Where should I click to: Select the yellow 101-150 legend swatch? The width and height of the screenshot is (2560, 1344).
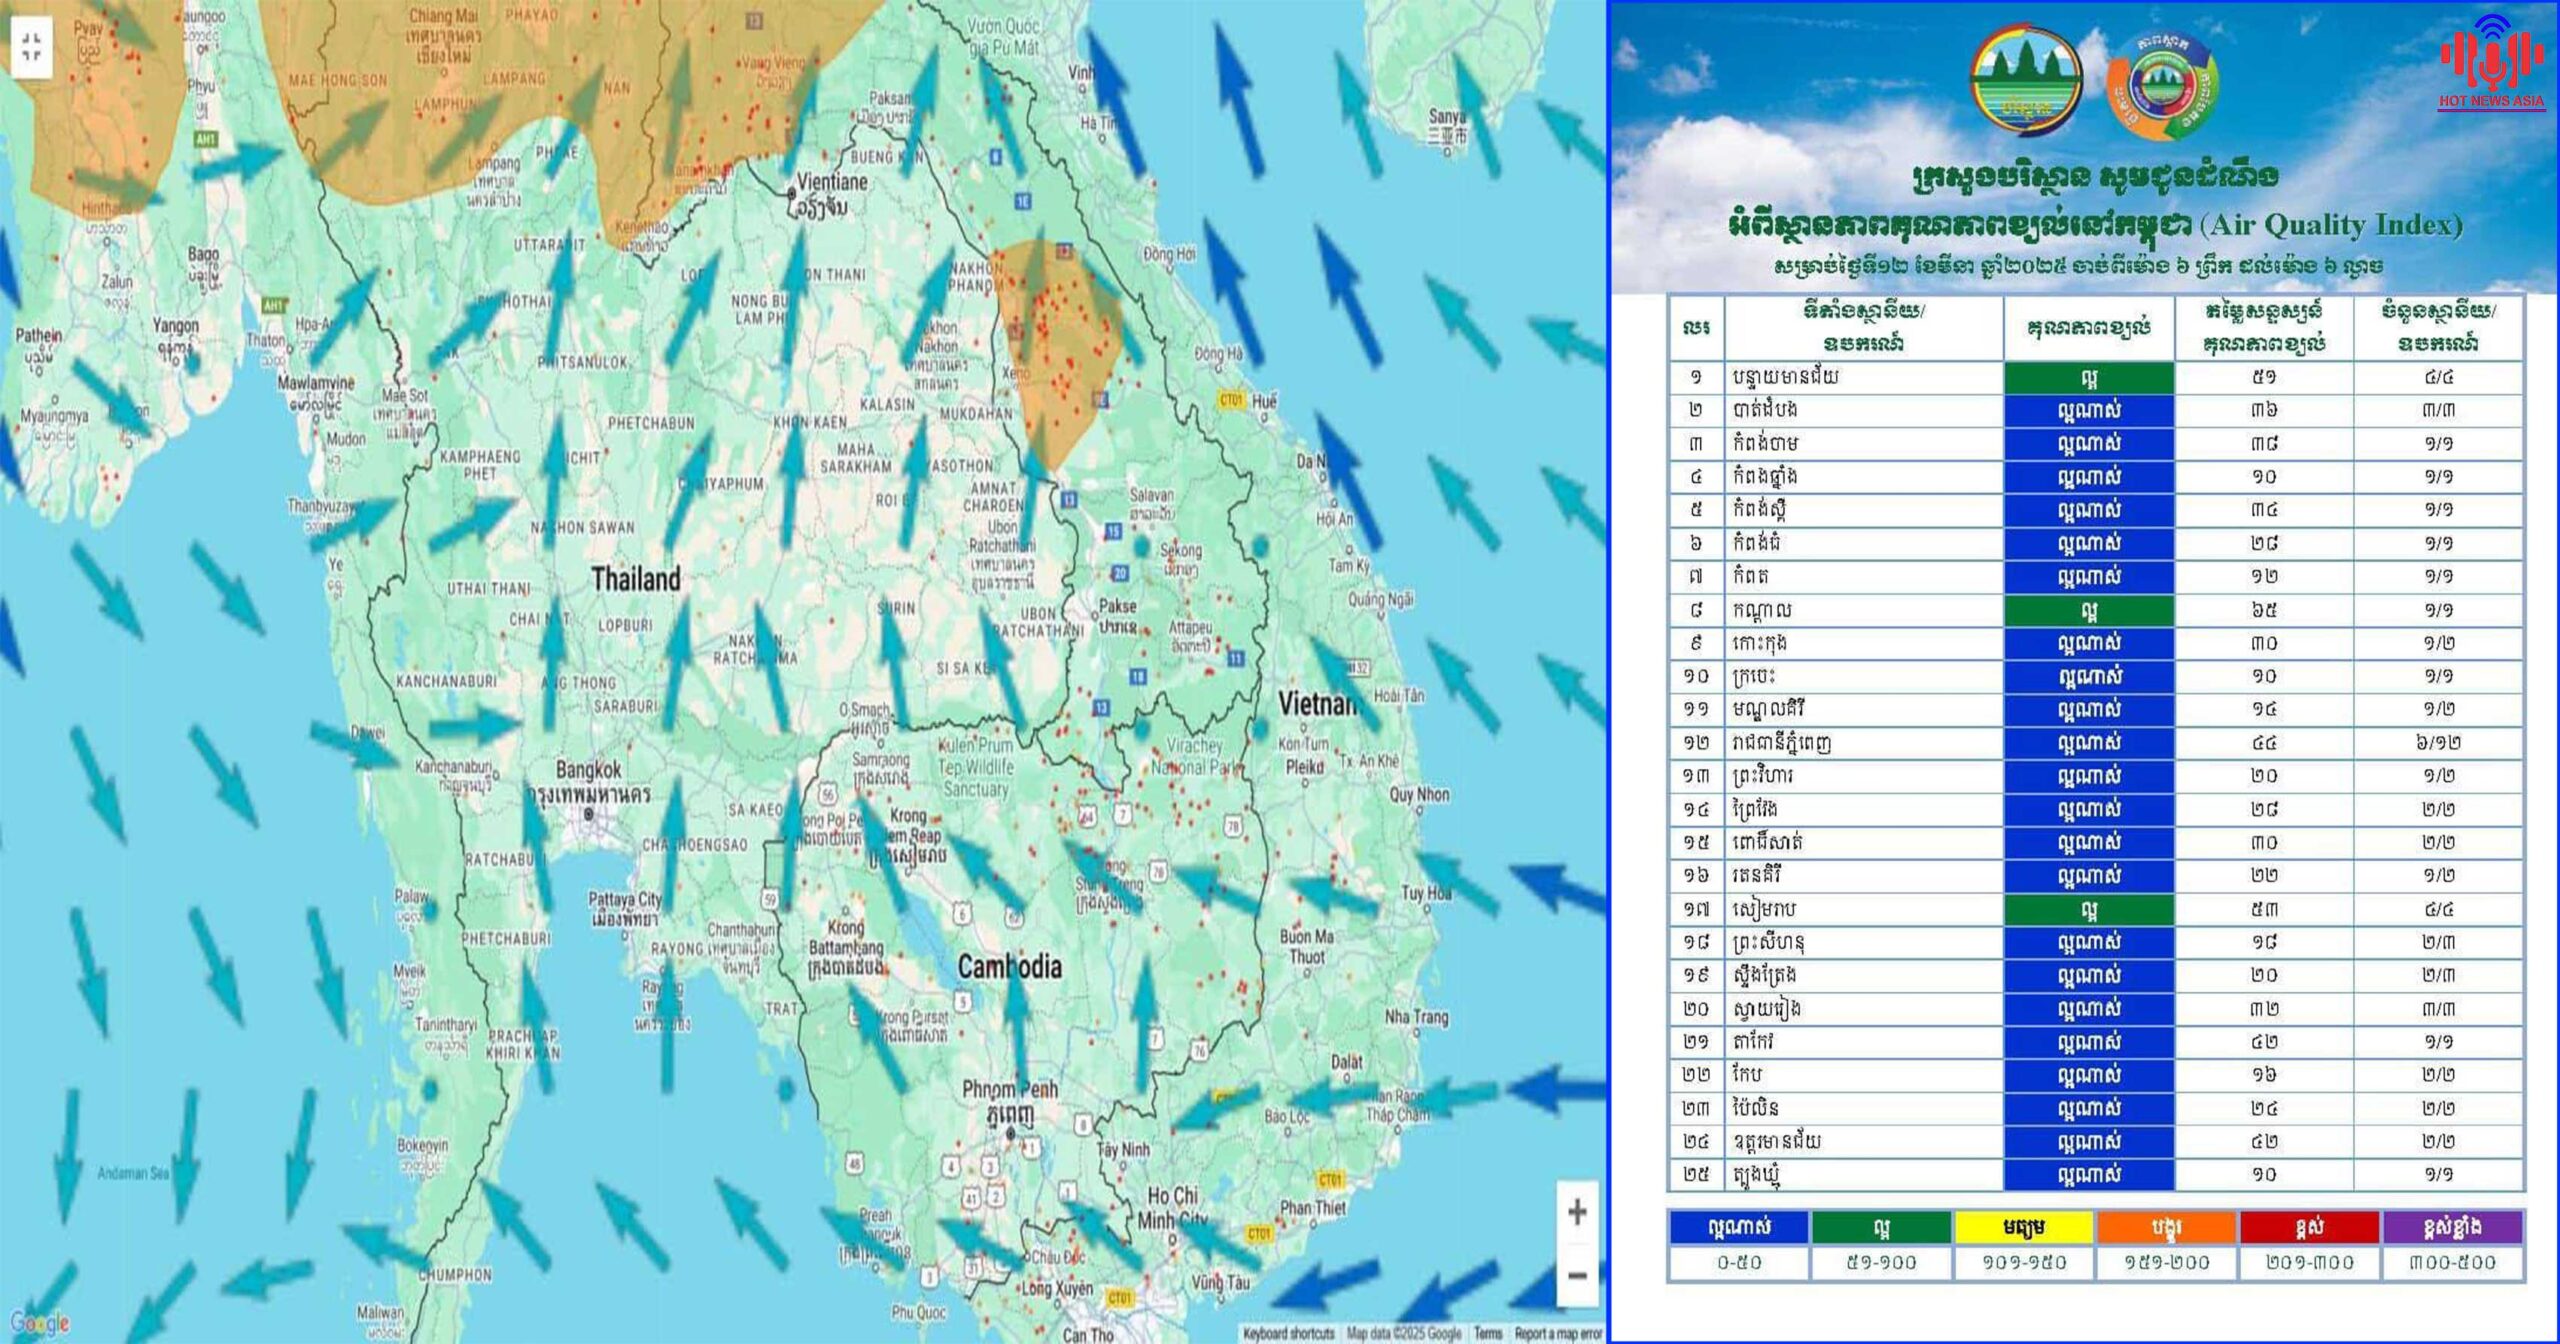point(2023,1227)
